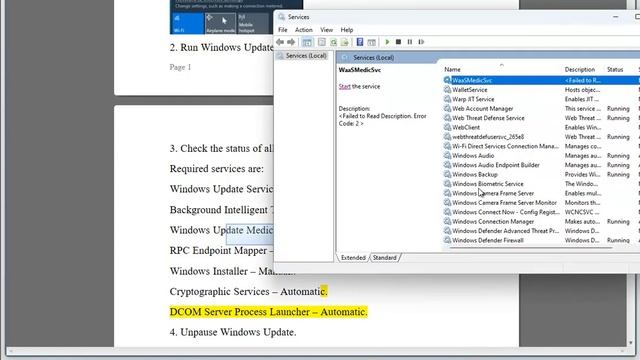Select Services (Local) in the console tree
The height and width of the screenshot is (360, 640).
[x=306, y=56]
